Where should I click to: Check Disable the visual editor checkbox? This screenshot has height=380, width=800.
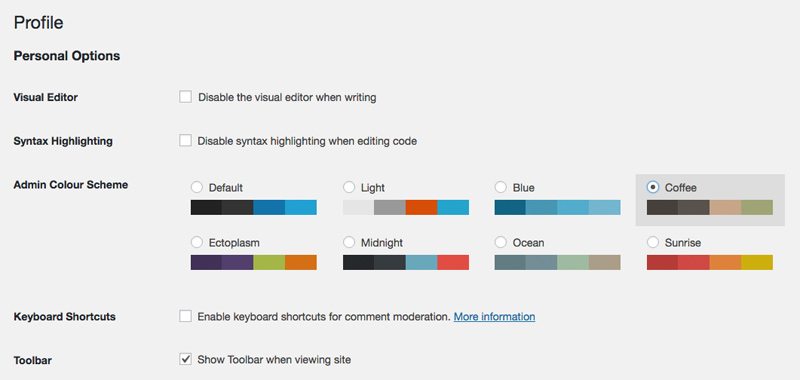[185, 97]
